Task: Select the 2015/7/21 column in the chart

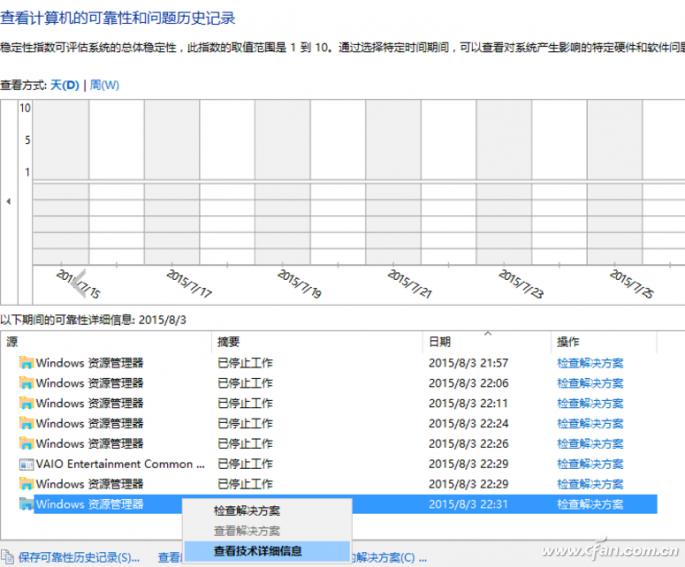Action: pyautogui.click(x=392, y=180)
